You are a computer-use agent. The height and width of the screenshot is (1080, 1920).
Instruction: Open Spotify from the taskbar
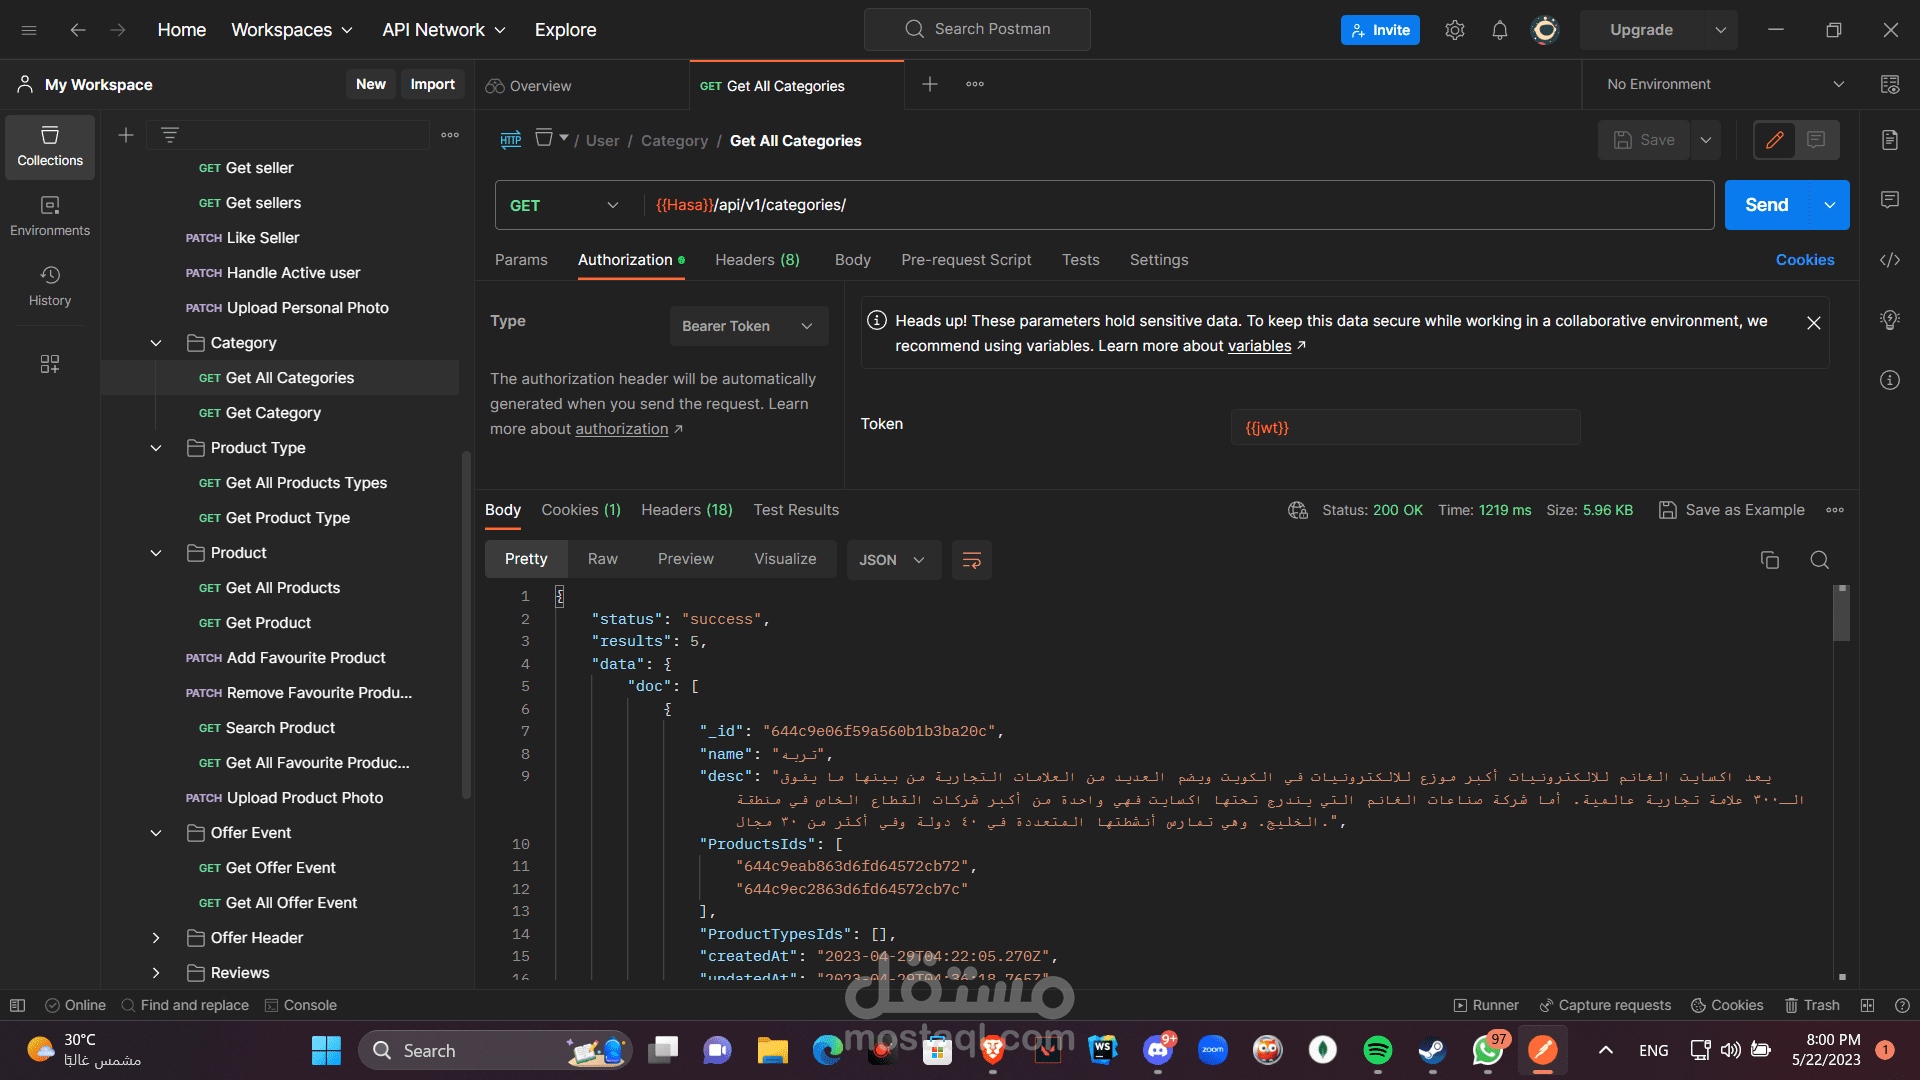1378,1050
